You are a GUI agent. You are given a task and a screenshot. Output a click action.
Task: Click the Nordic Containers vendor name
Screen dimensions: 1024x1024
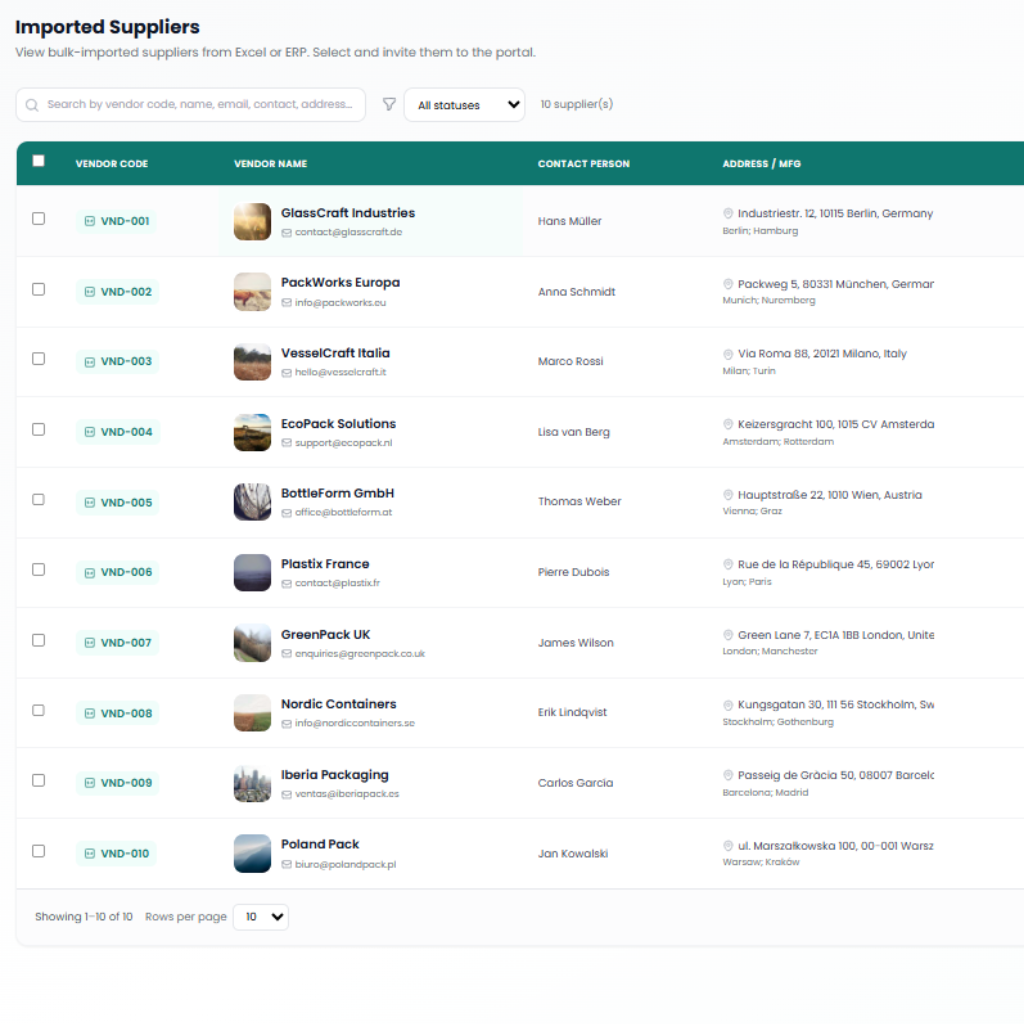338,704
